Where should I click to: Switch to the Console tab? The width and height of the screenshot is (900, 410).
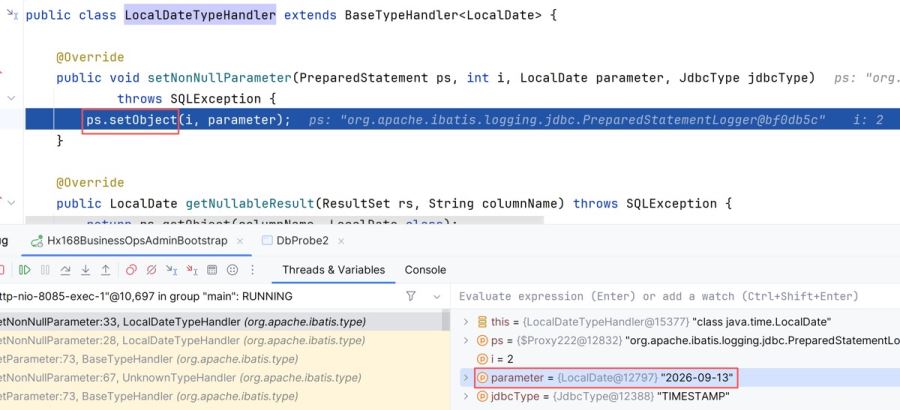tap(425, 270)
